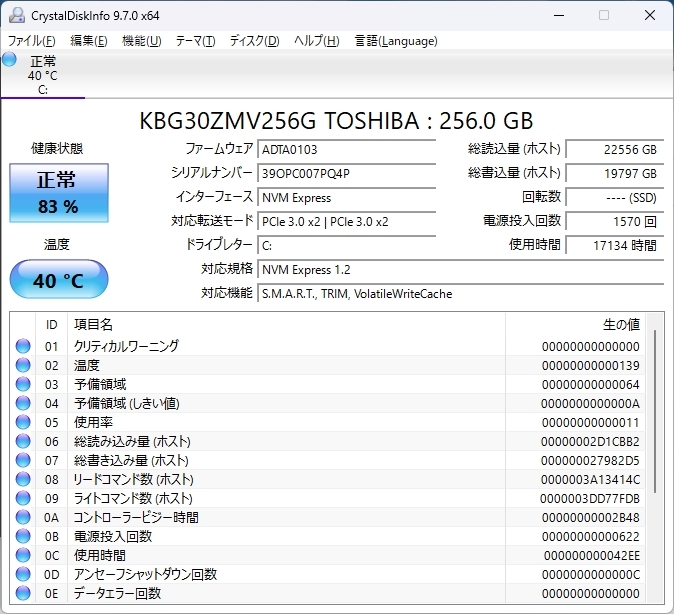Click status icon for ID 0D アンセーフシャットダウン回数
674x614 pixels.
click(23, 574)
